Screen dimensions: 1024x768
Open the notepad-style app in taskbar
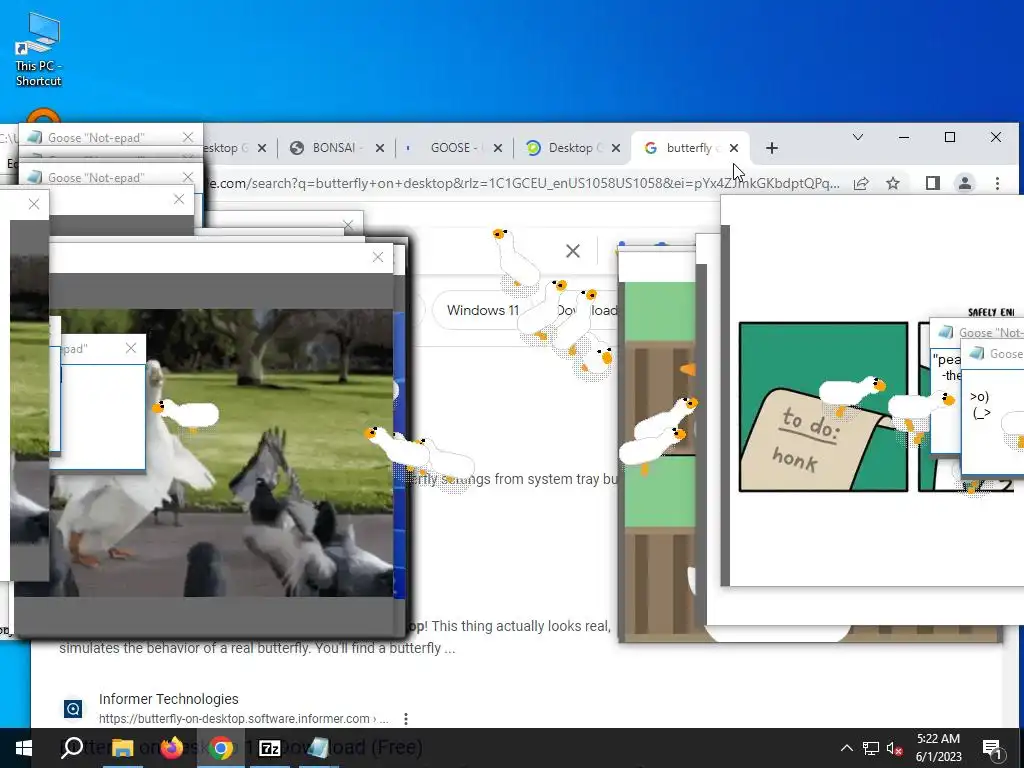click(x=319, y=748)
